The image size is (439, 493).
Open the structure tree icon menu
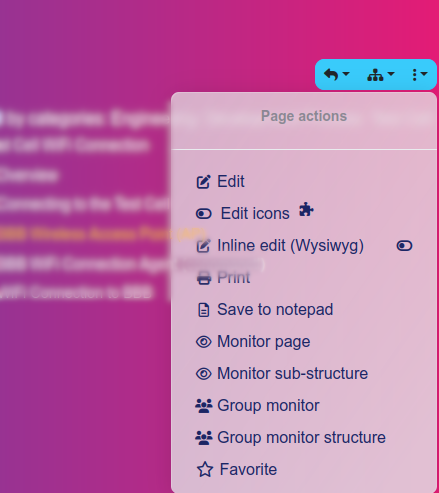(x=375, y=75)
